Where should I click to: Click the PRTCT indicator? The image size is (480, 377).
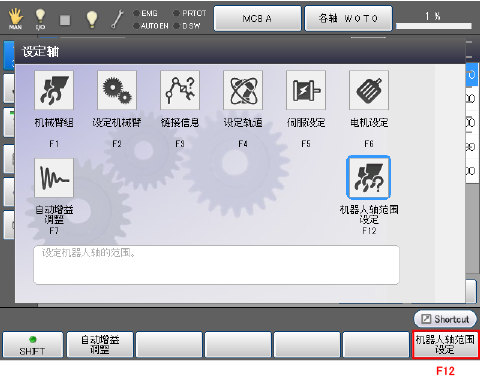pyautogui.click(x=176, y=13)
